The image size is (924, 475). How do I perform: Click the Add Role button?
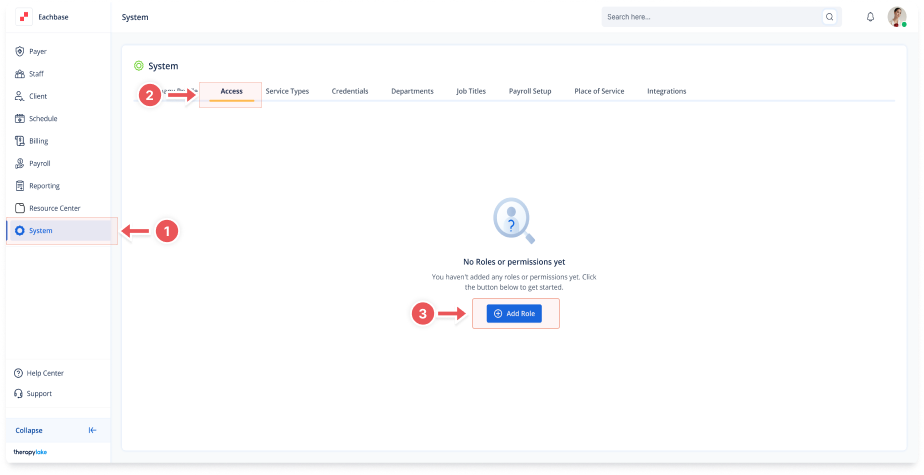click(x=514, y=314)
